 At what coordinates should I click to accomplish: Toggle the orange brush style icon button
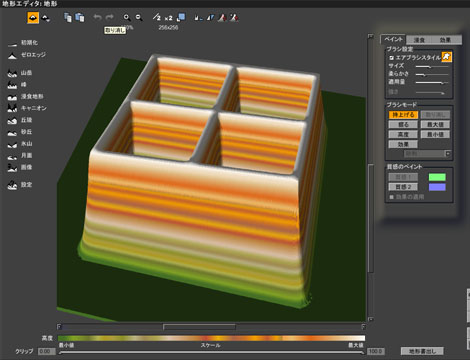click(x=447, y=57)
